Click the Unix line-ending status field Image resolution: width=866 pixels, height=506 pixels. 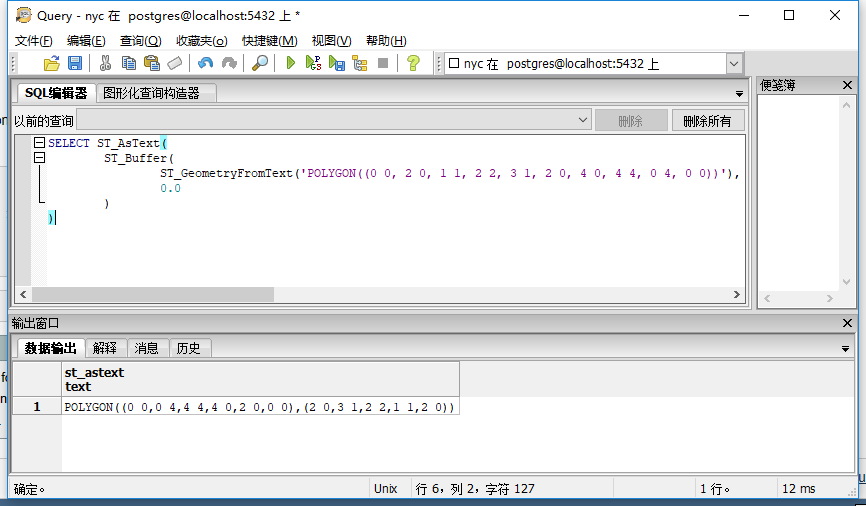[x=386, y=488]
